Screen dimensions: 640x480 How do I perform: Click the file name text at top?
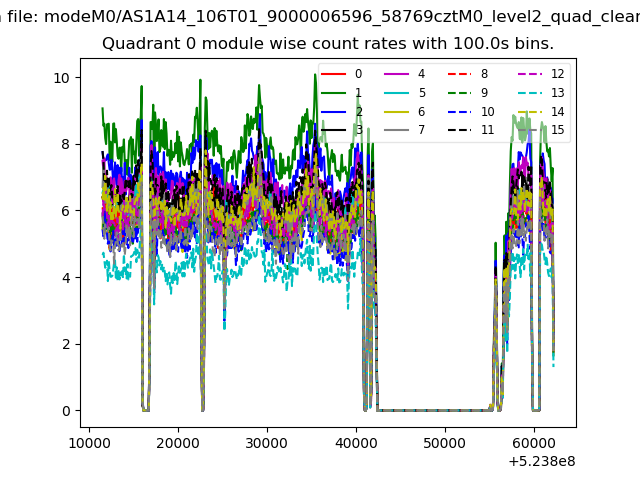(x=320, y=17)
